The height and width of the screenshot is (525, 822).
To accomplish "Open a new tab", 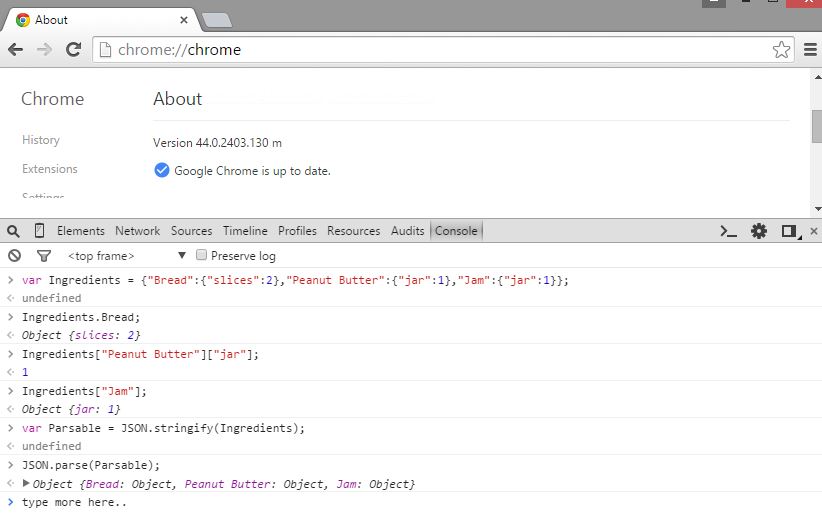I will [217, 20].
